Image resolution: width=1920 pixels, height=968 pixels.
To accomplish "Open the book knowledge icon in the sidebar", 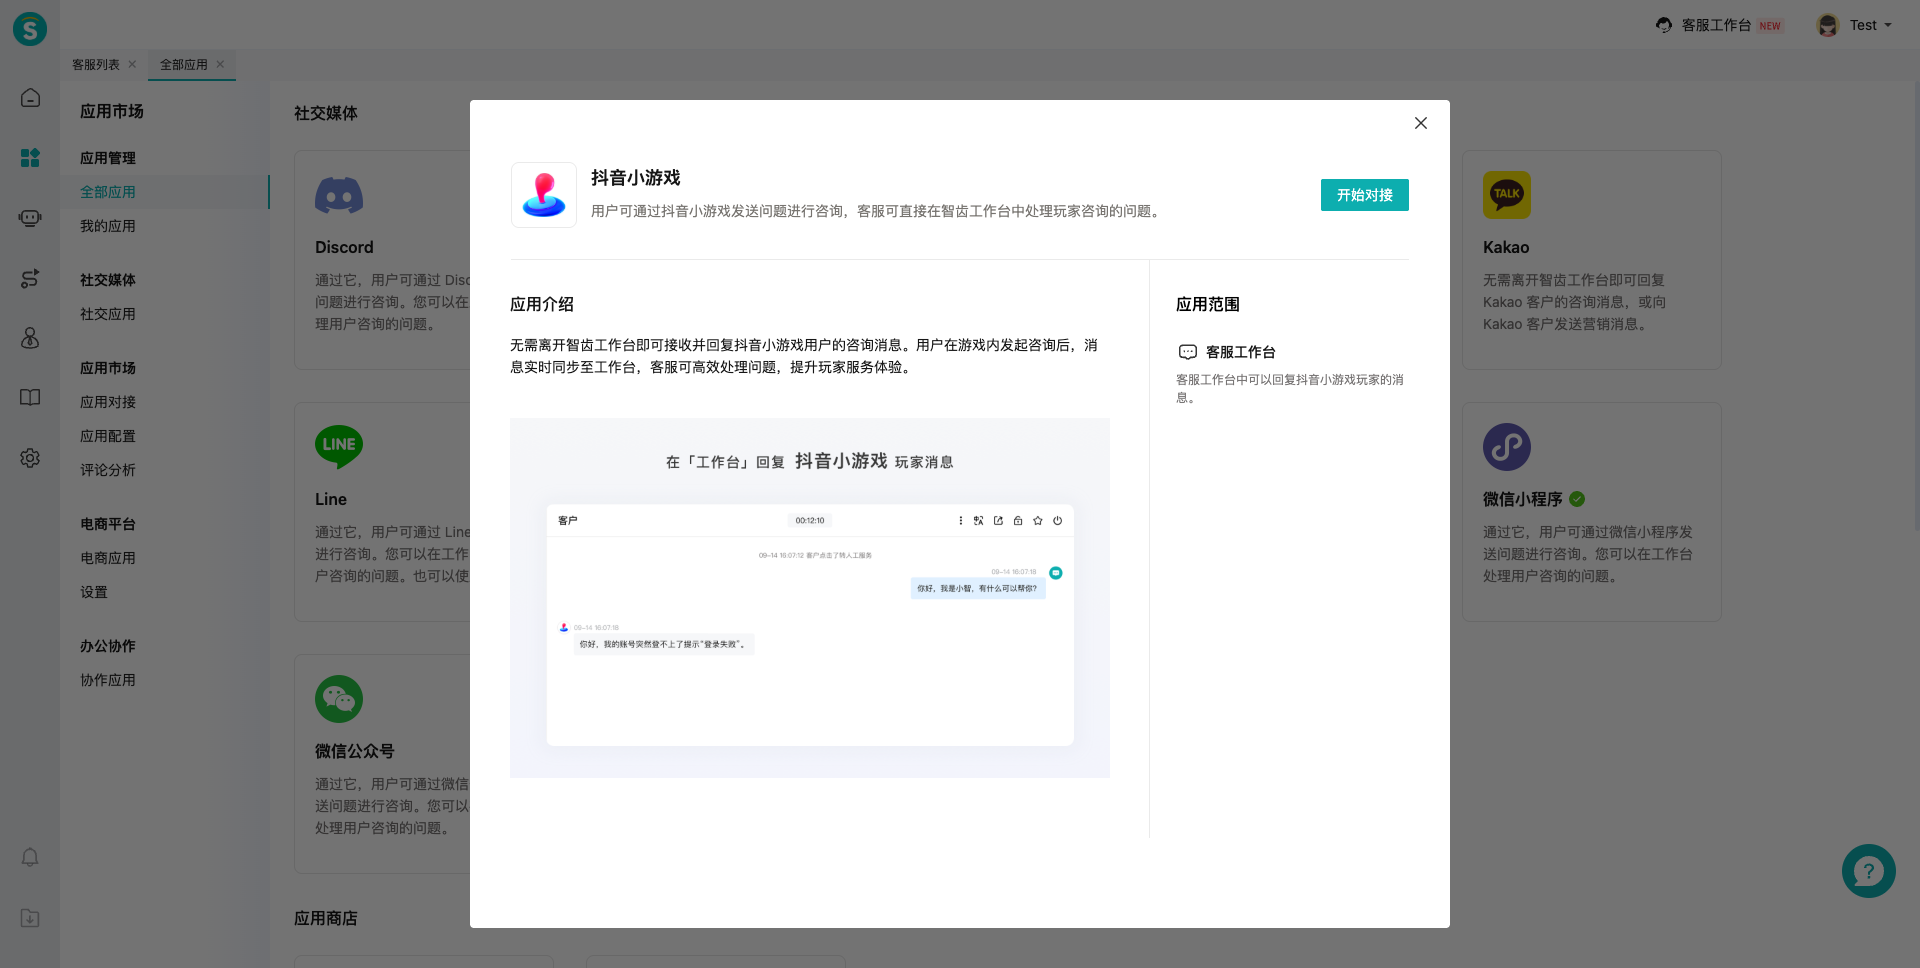I will (30, 398).
